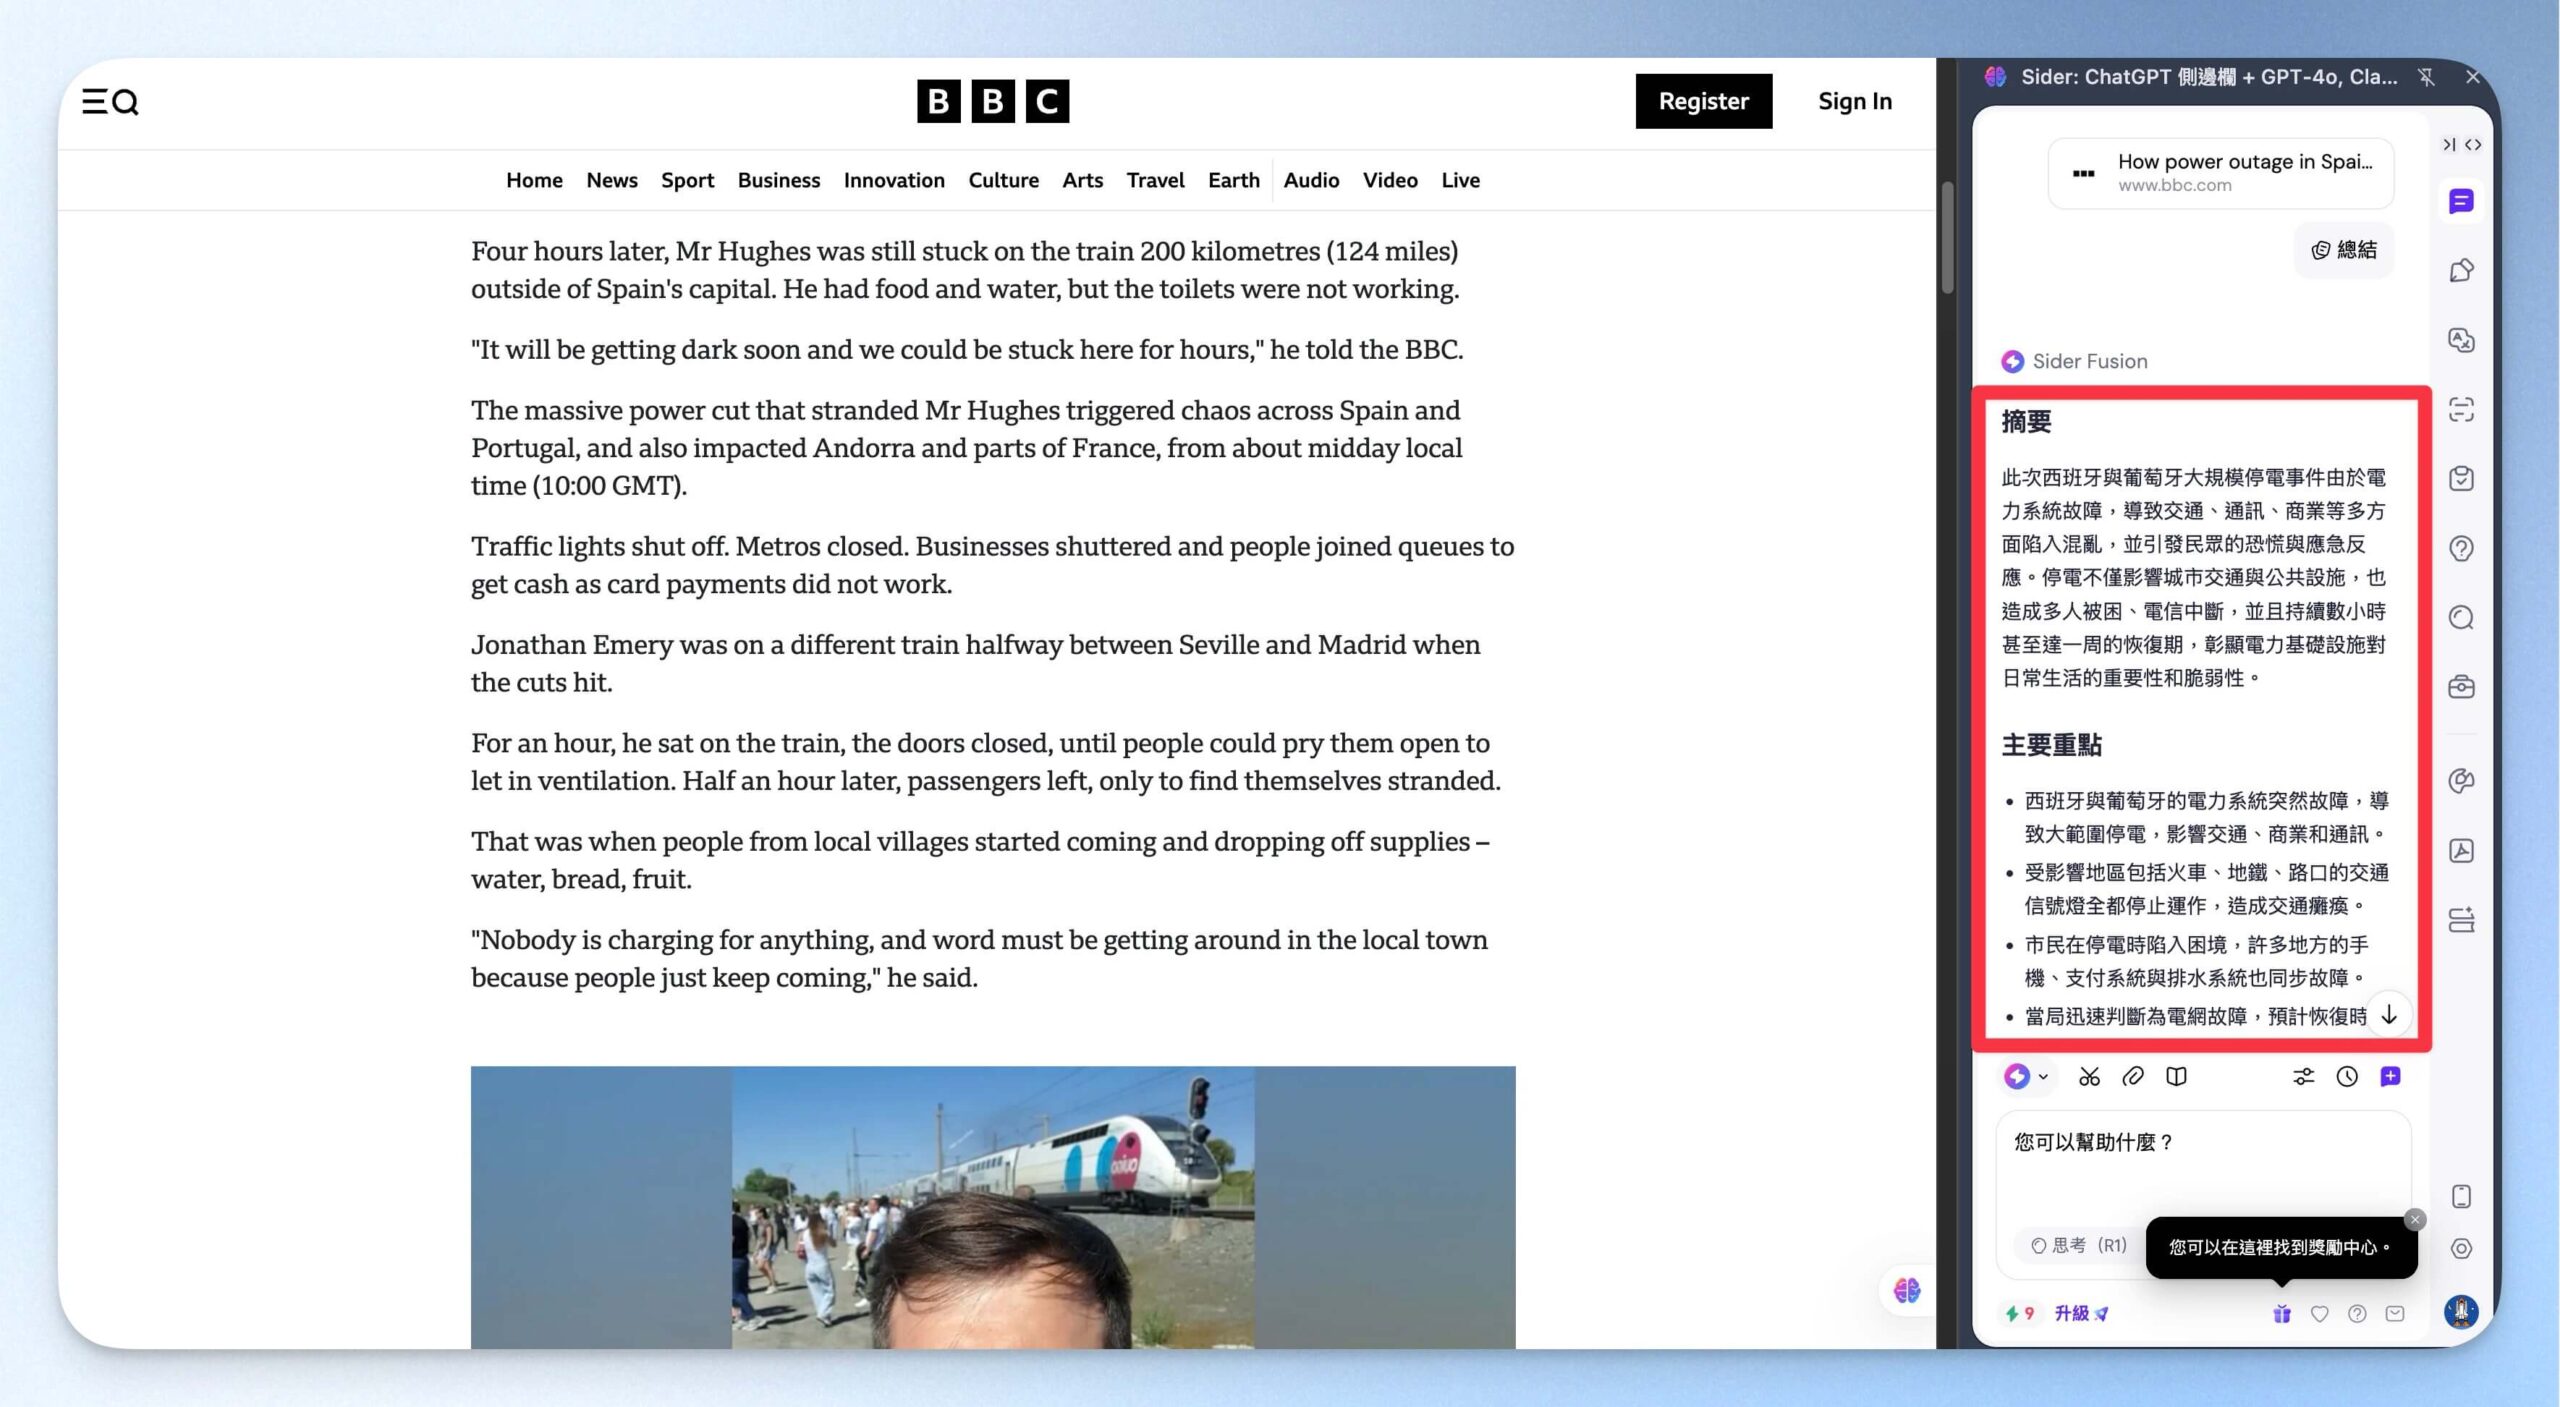
Task: Go to the Sport section
Action: (687, 180)
